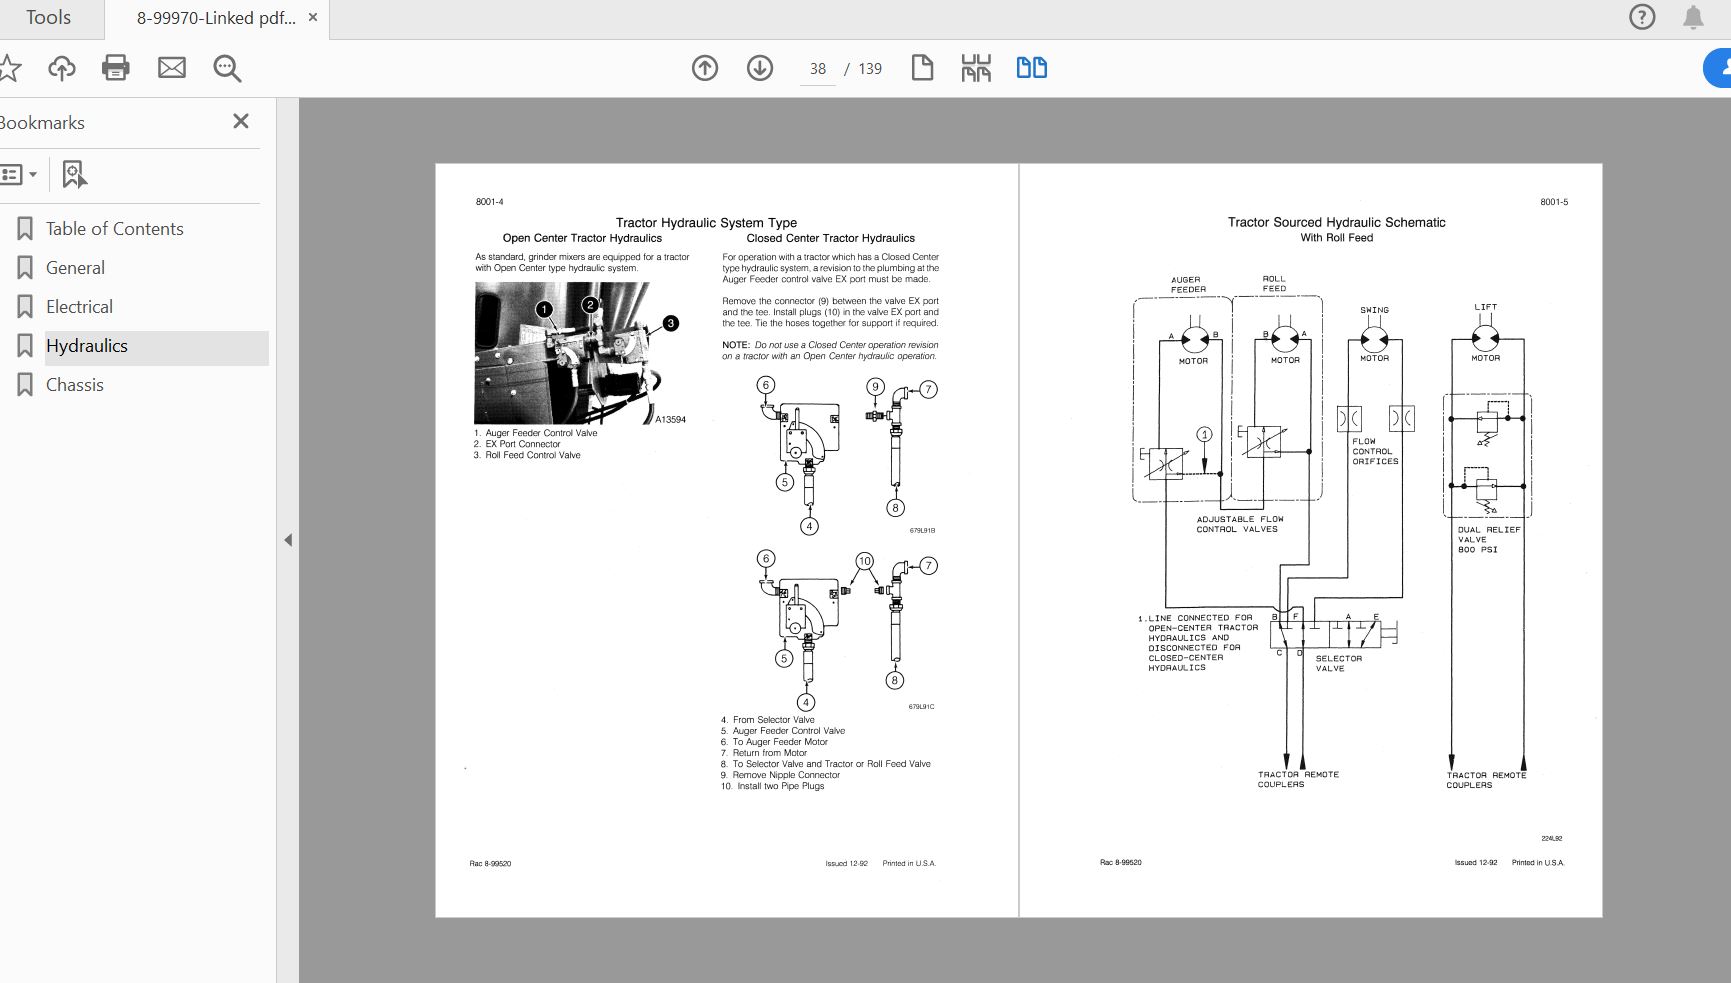Viewport: 1731px width, 983px height.
Task: Send document by email envelope icon
Action: [172, 68]
